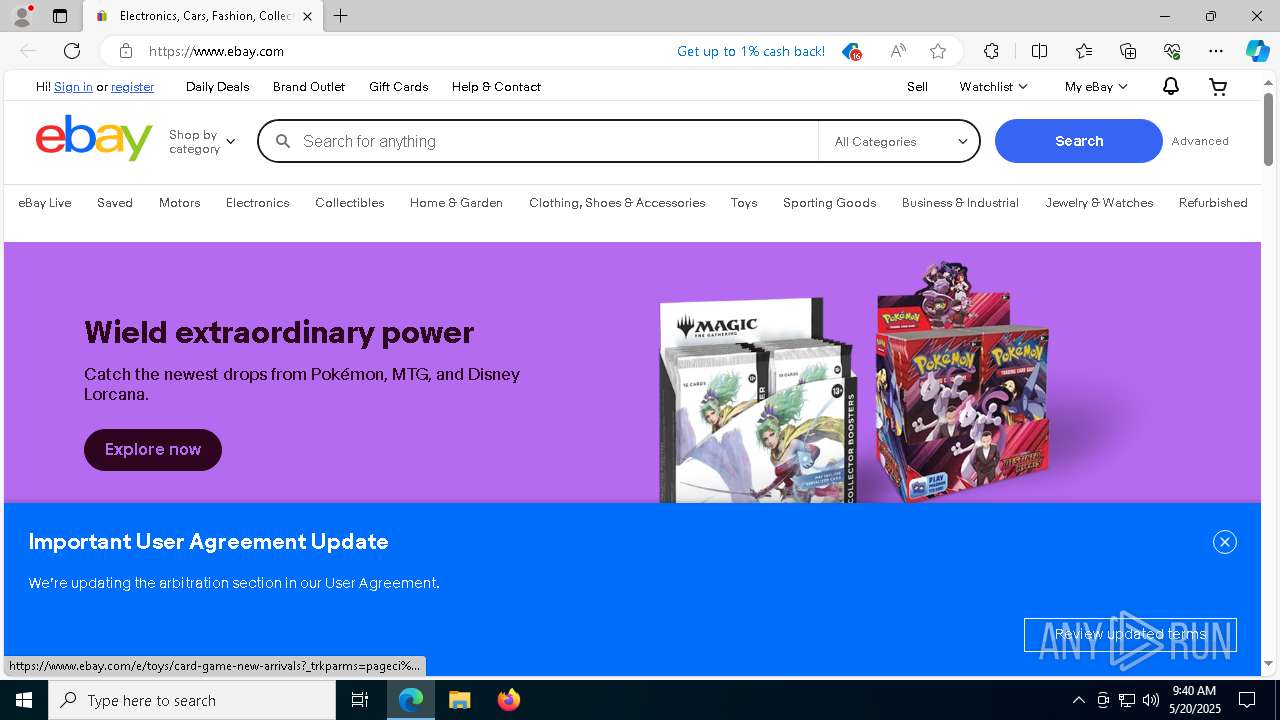Click the magnifier icon in search box
Screen dimensions: 1280x720
(283, 141)
